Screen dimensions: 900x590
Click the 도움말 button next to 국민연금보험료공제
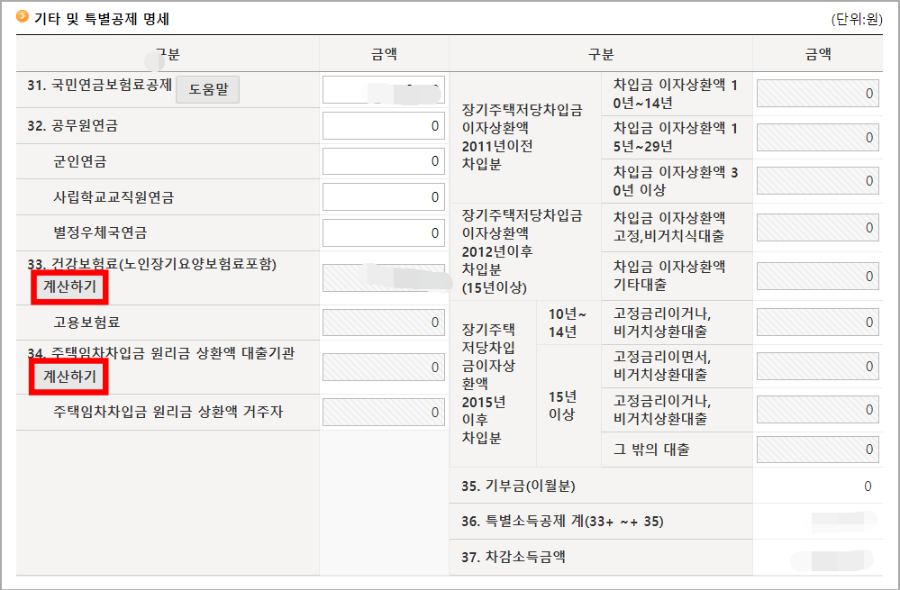(207, 89)
